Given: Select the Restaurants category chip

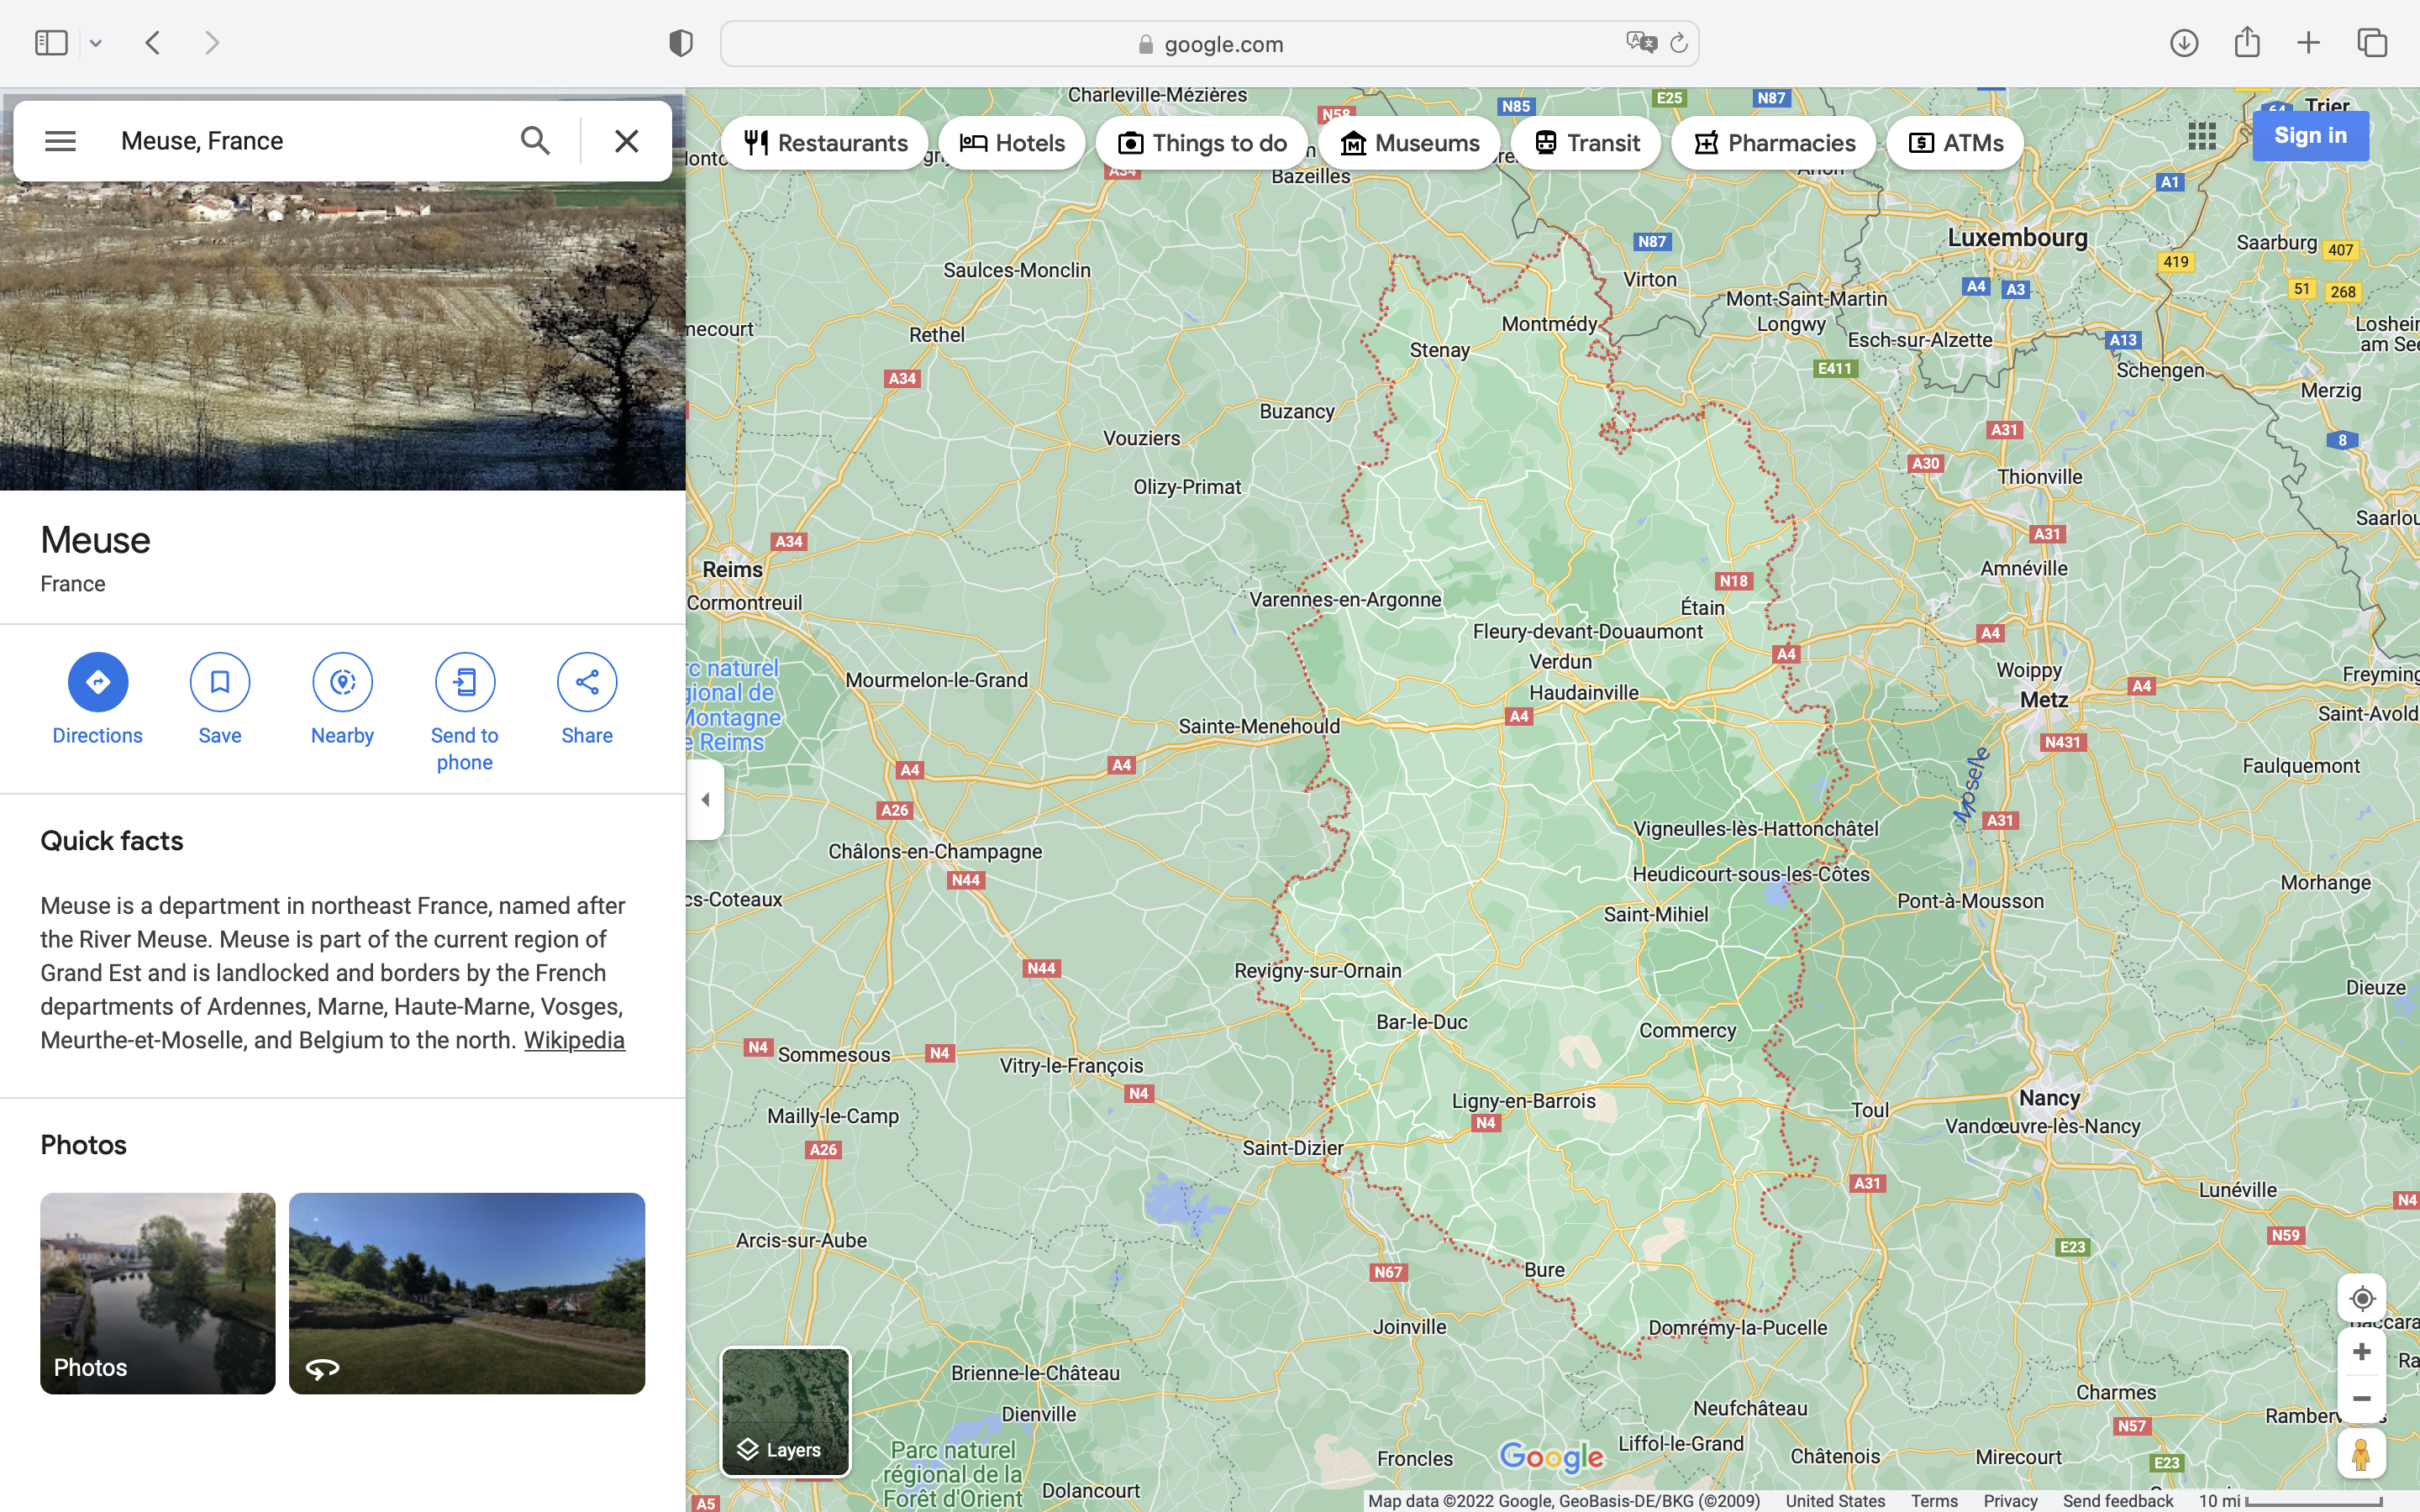Looking at the screenshot, I should click(825, 143).
